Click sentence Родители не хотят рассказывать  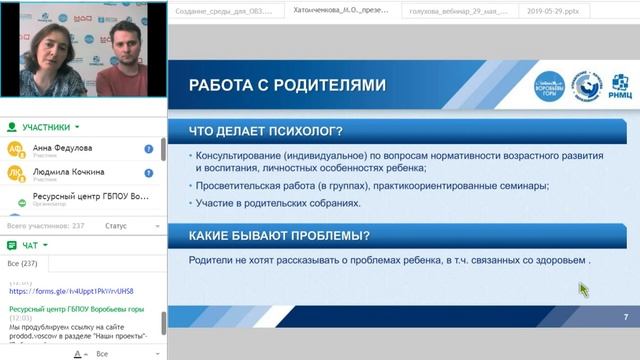pos(389,260)
